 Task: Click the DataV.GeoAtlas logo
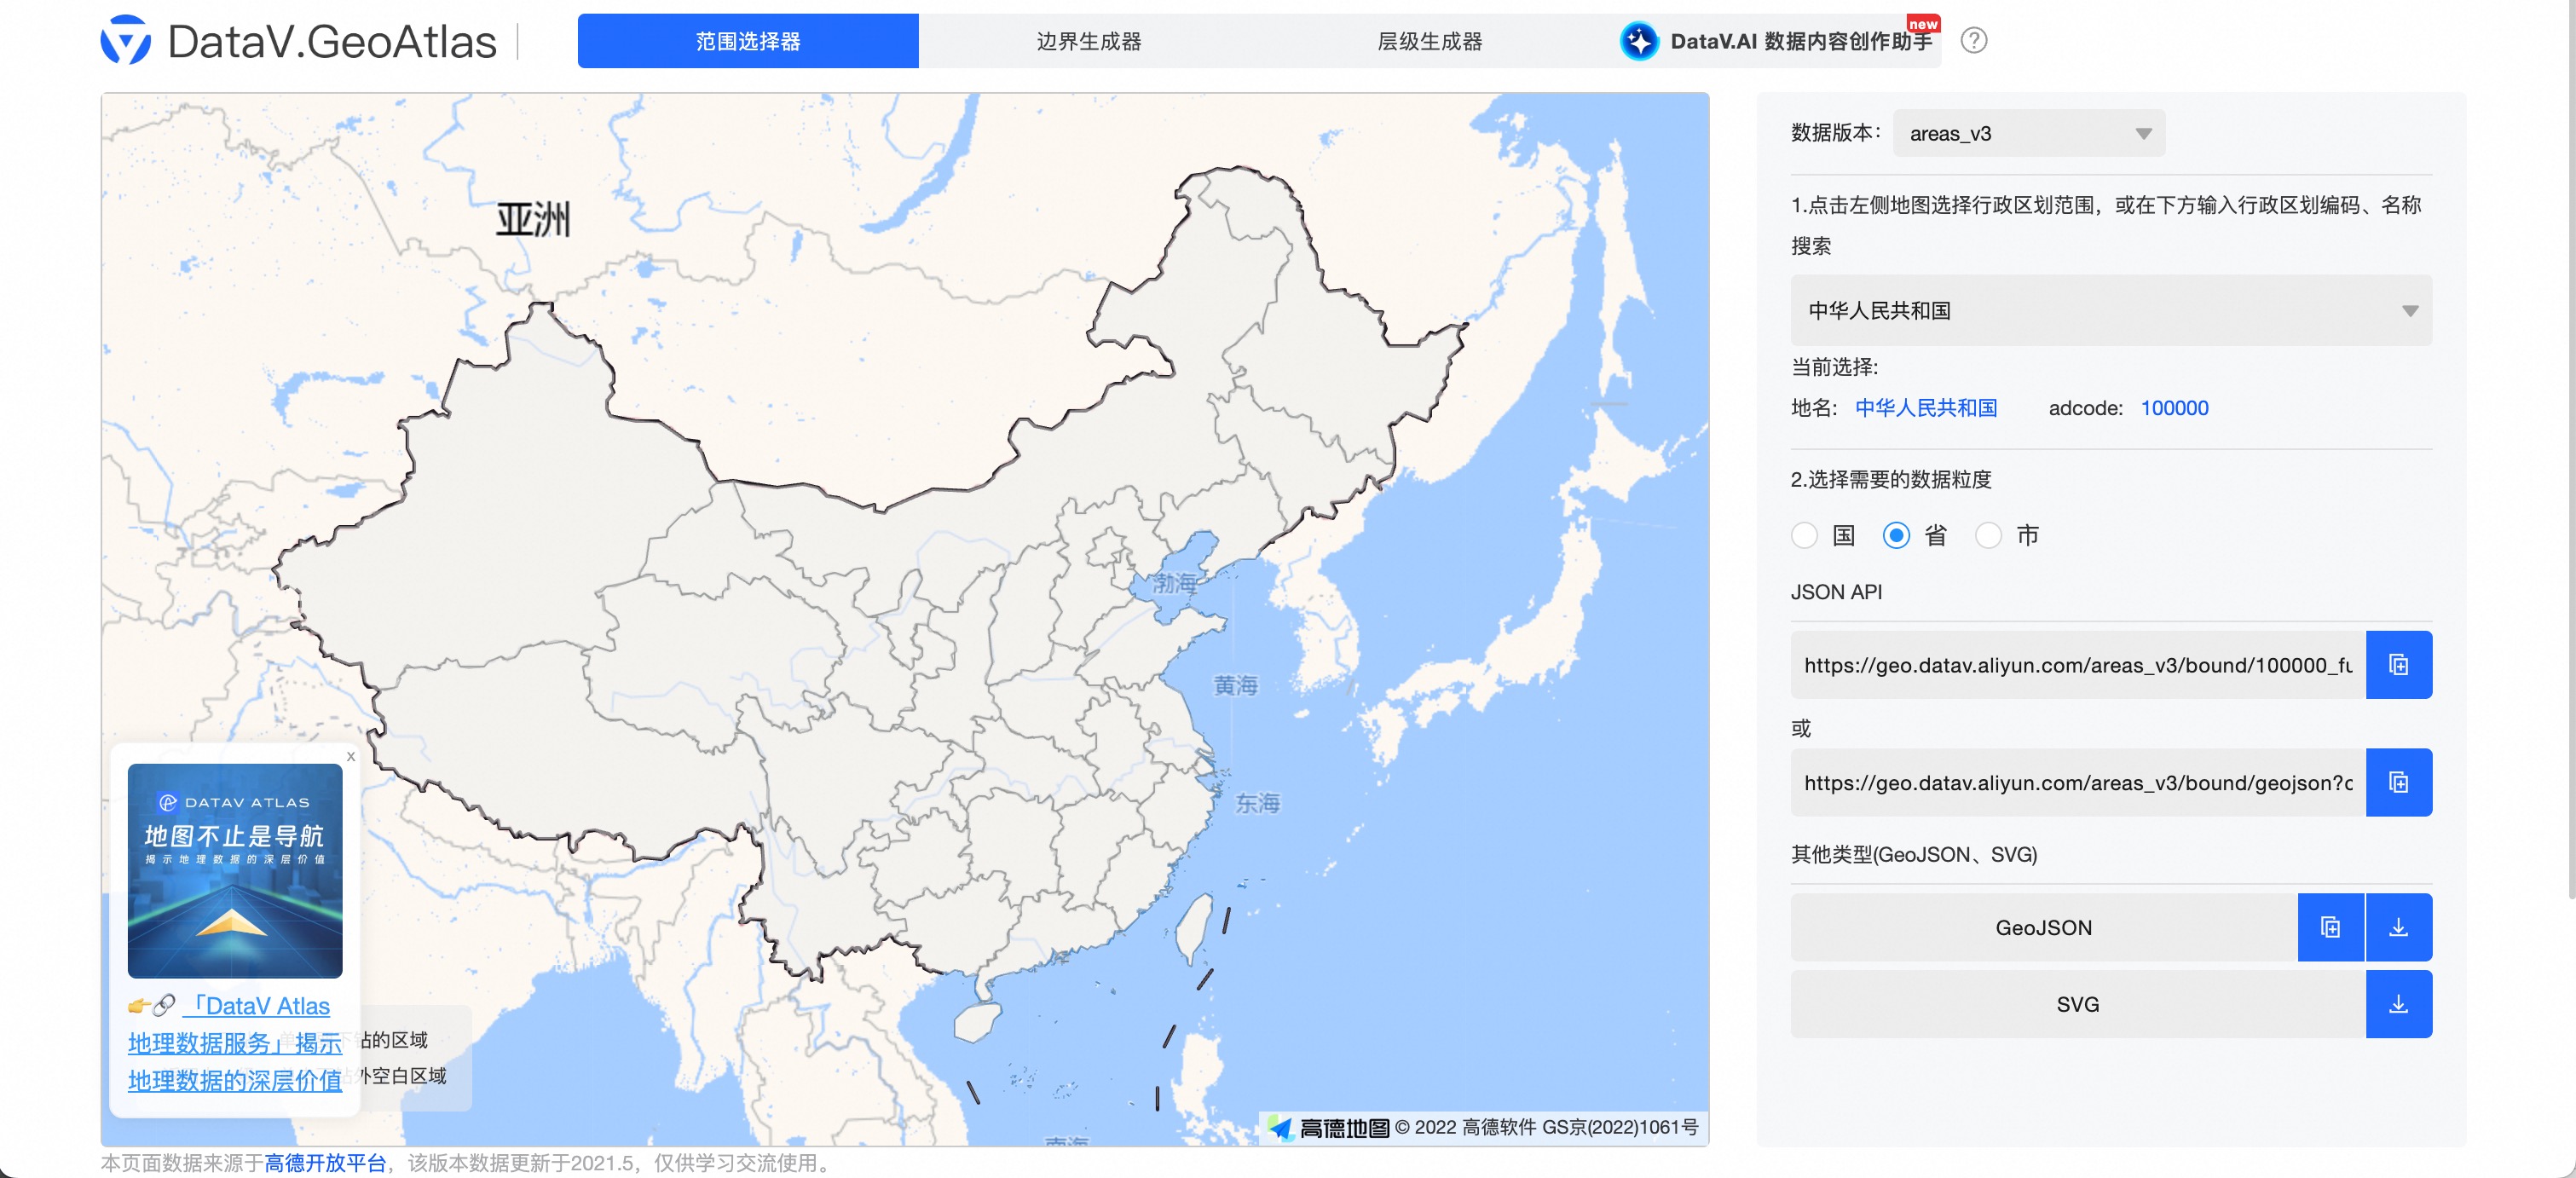299,40
